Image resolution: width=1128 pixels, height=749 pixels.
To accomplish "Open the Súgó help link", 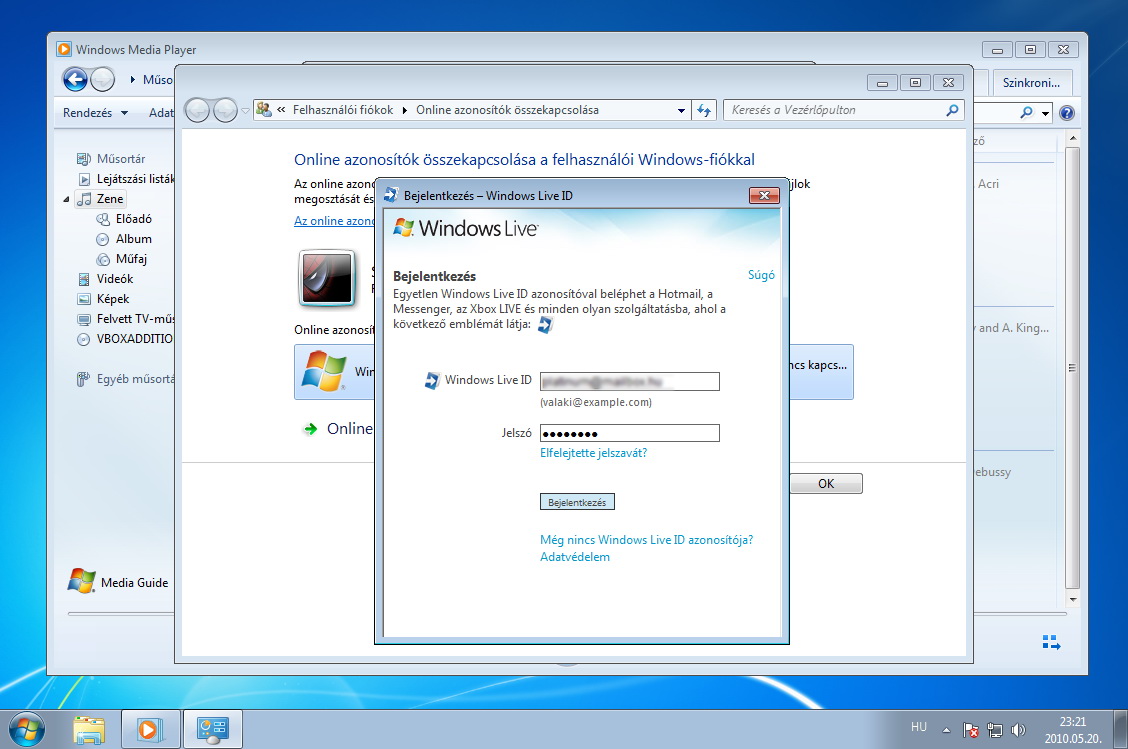I will click(761, 275).
